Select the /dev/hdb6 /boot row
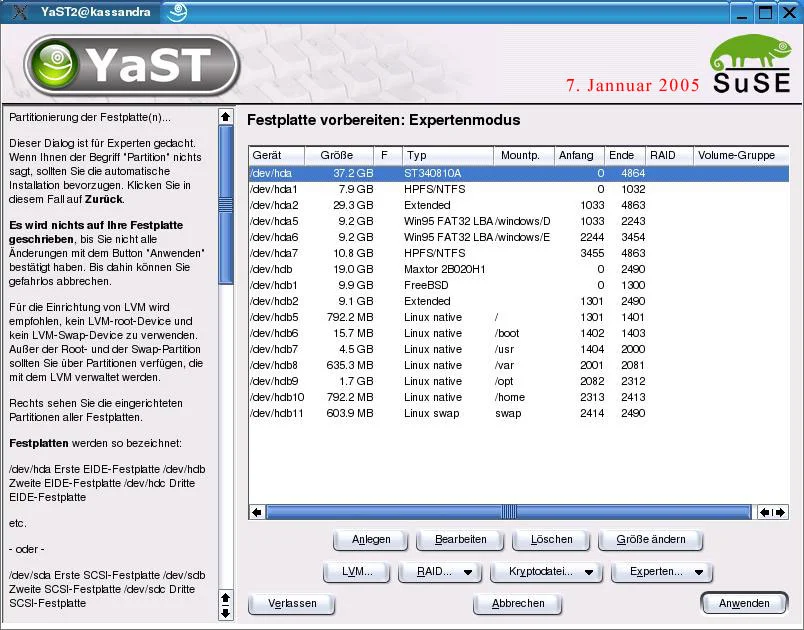This screenshot has height=630, width=804. 518,333
